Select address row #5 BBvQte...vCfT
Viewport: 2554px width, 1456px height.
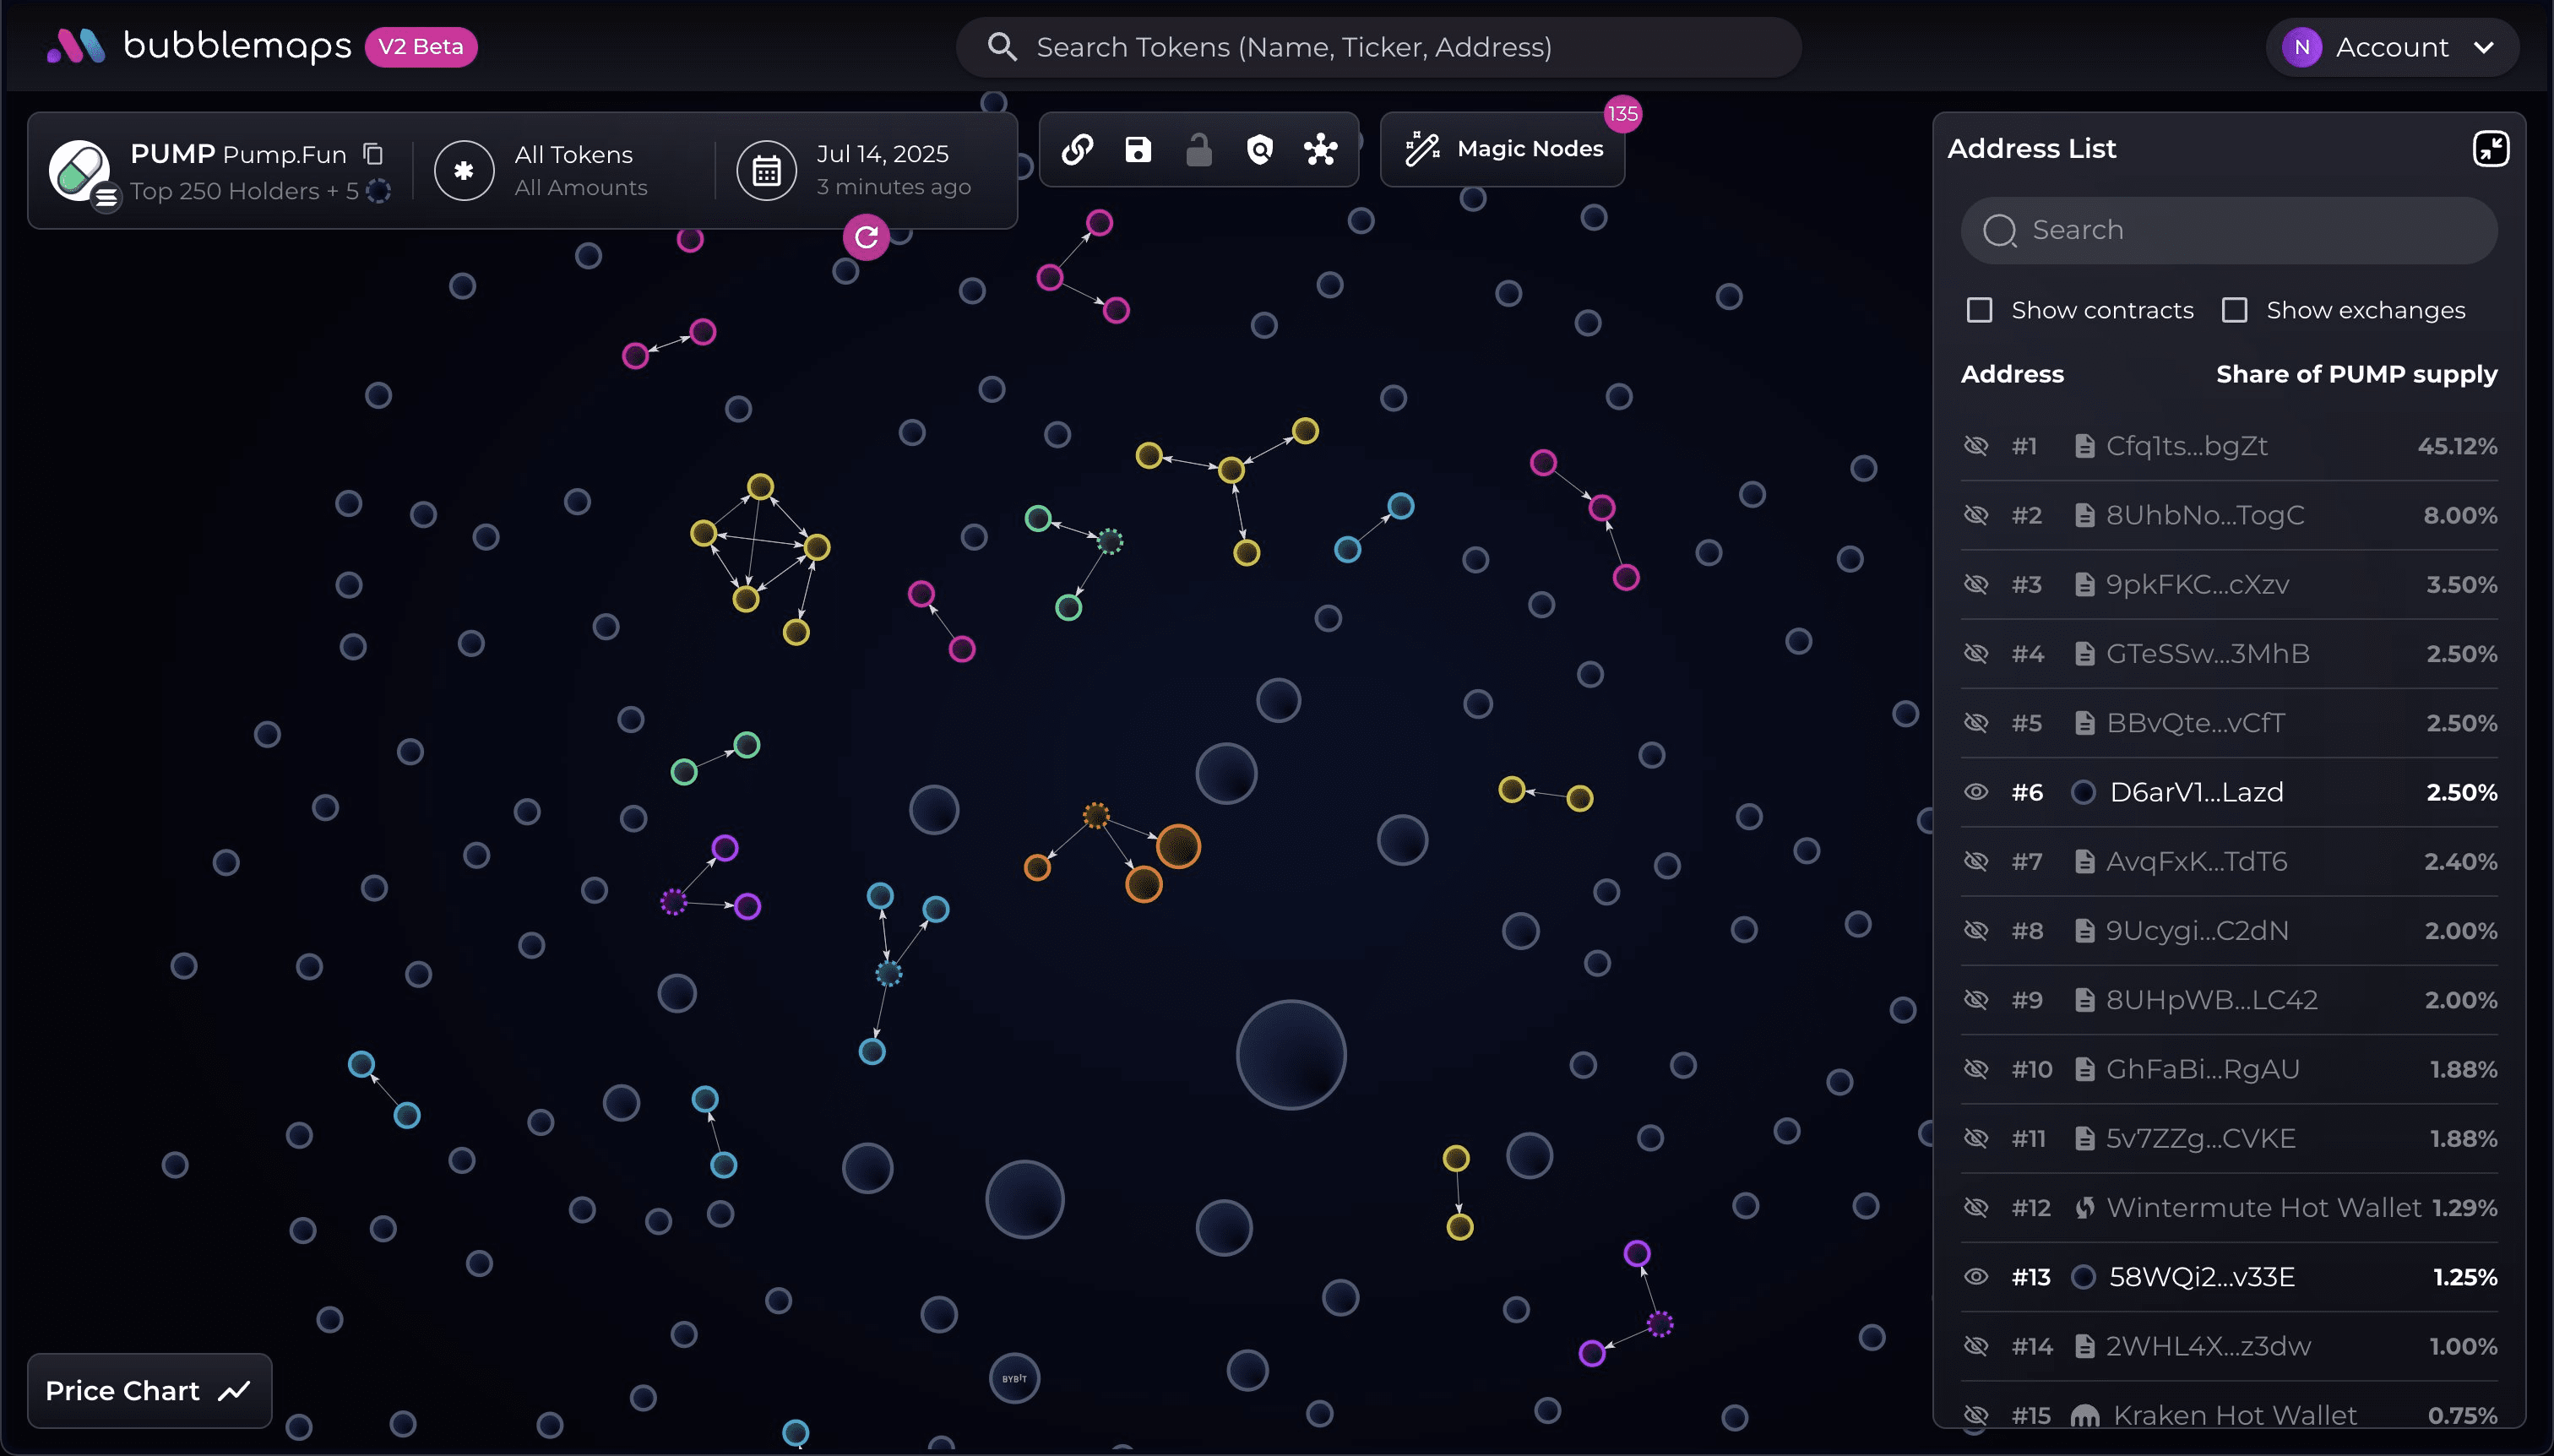2229,723
